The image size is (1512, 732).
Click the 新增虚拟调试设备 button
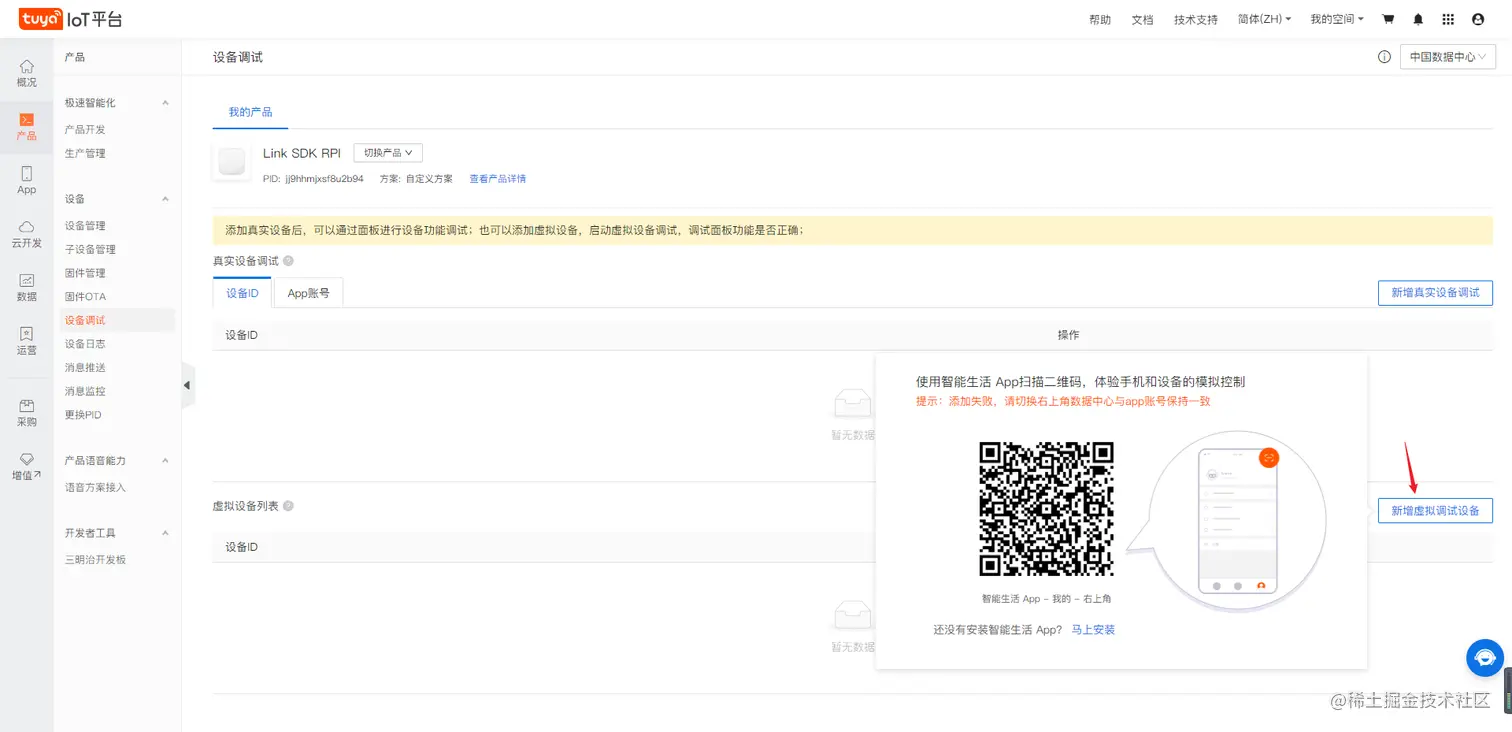click(x=1435, y=510)
